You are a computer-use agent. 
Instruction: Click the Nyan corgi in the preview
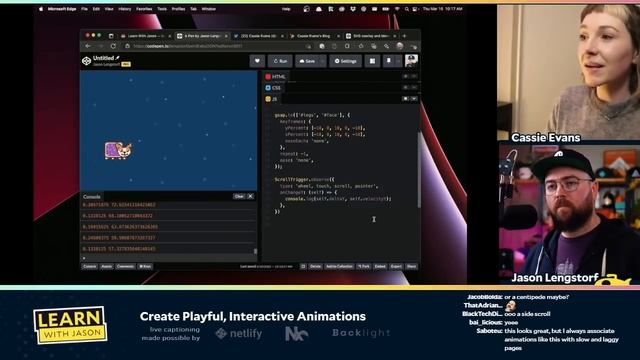[x=118, y=151]
